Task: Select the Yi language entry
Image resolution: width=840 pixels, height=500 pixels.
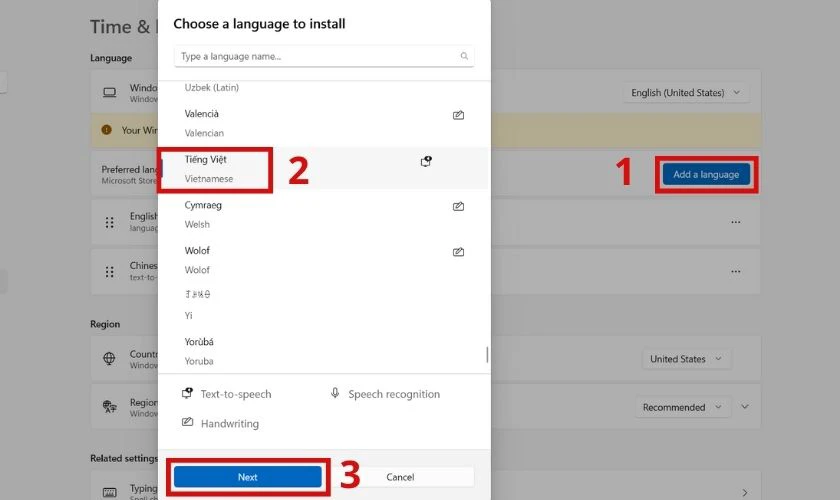Action: [324, 305]
